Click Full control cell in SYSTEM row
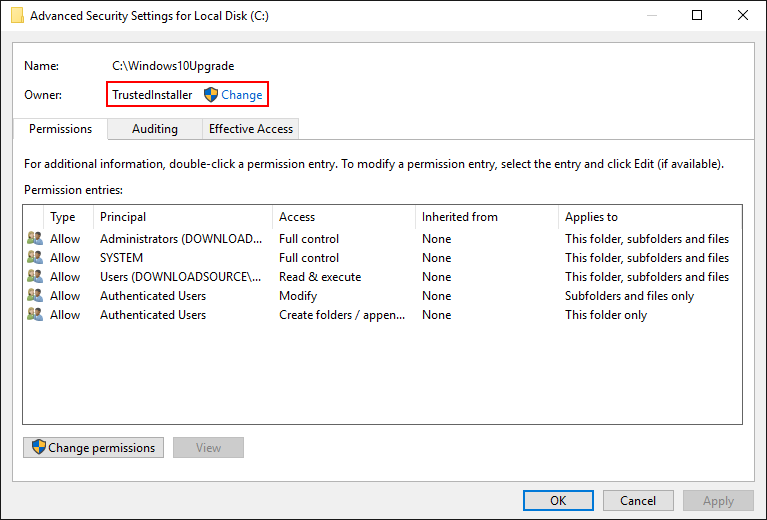767x520 pixels. 309,258
